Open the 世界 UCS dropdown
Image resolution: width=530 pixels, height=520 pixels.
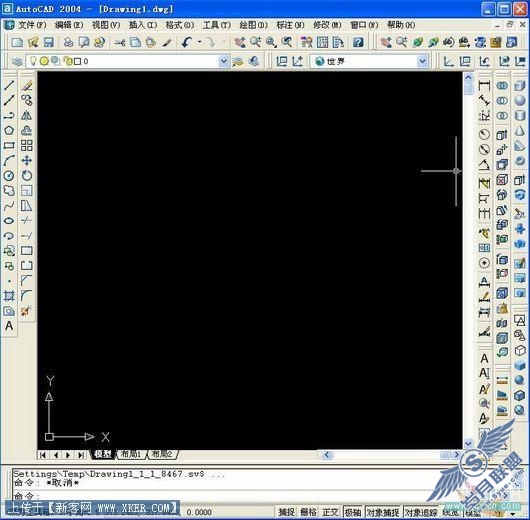coord(422,61)
